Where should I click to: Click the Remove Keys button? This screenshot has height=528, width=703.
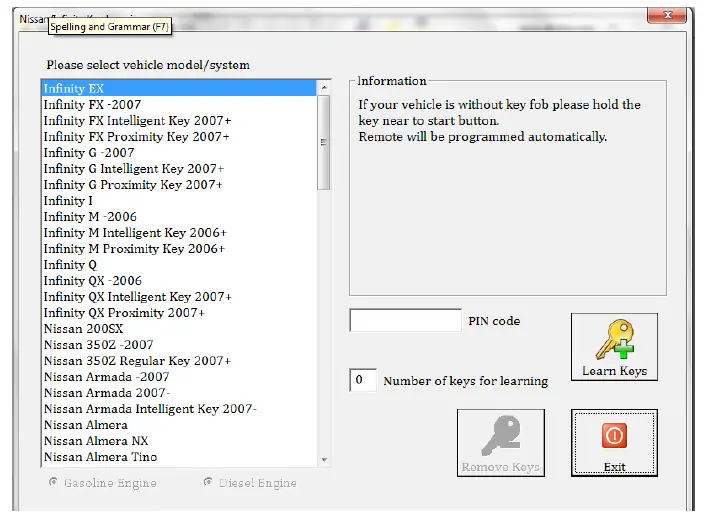tap(501, 443)
